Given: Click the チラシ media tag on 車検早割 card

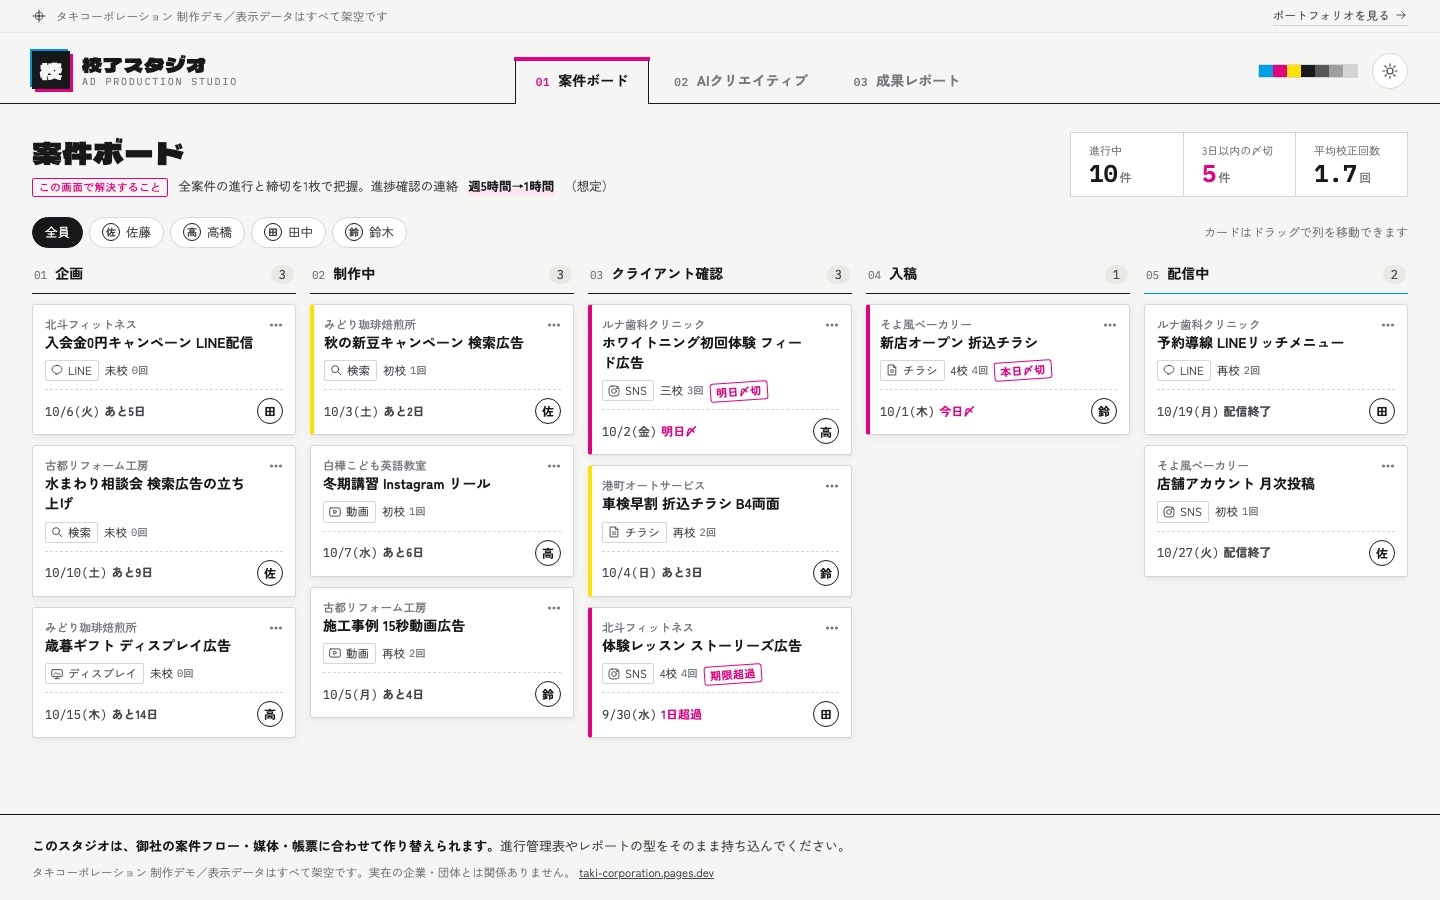Looking at the screenshot, I should (x=634, y=533).
